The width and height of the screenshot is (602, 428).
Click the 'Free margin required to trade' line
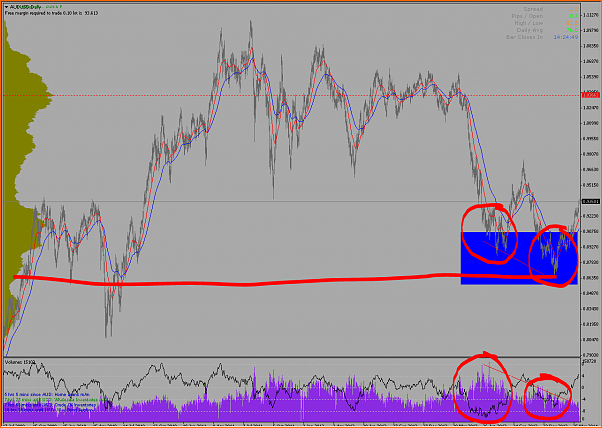click(51, 13)
